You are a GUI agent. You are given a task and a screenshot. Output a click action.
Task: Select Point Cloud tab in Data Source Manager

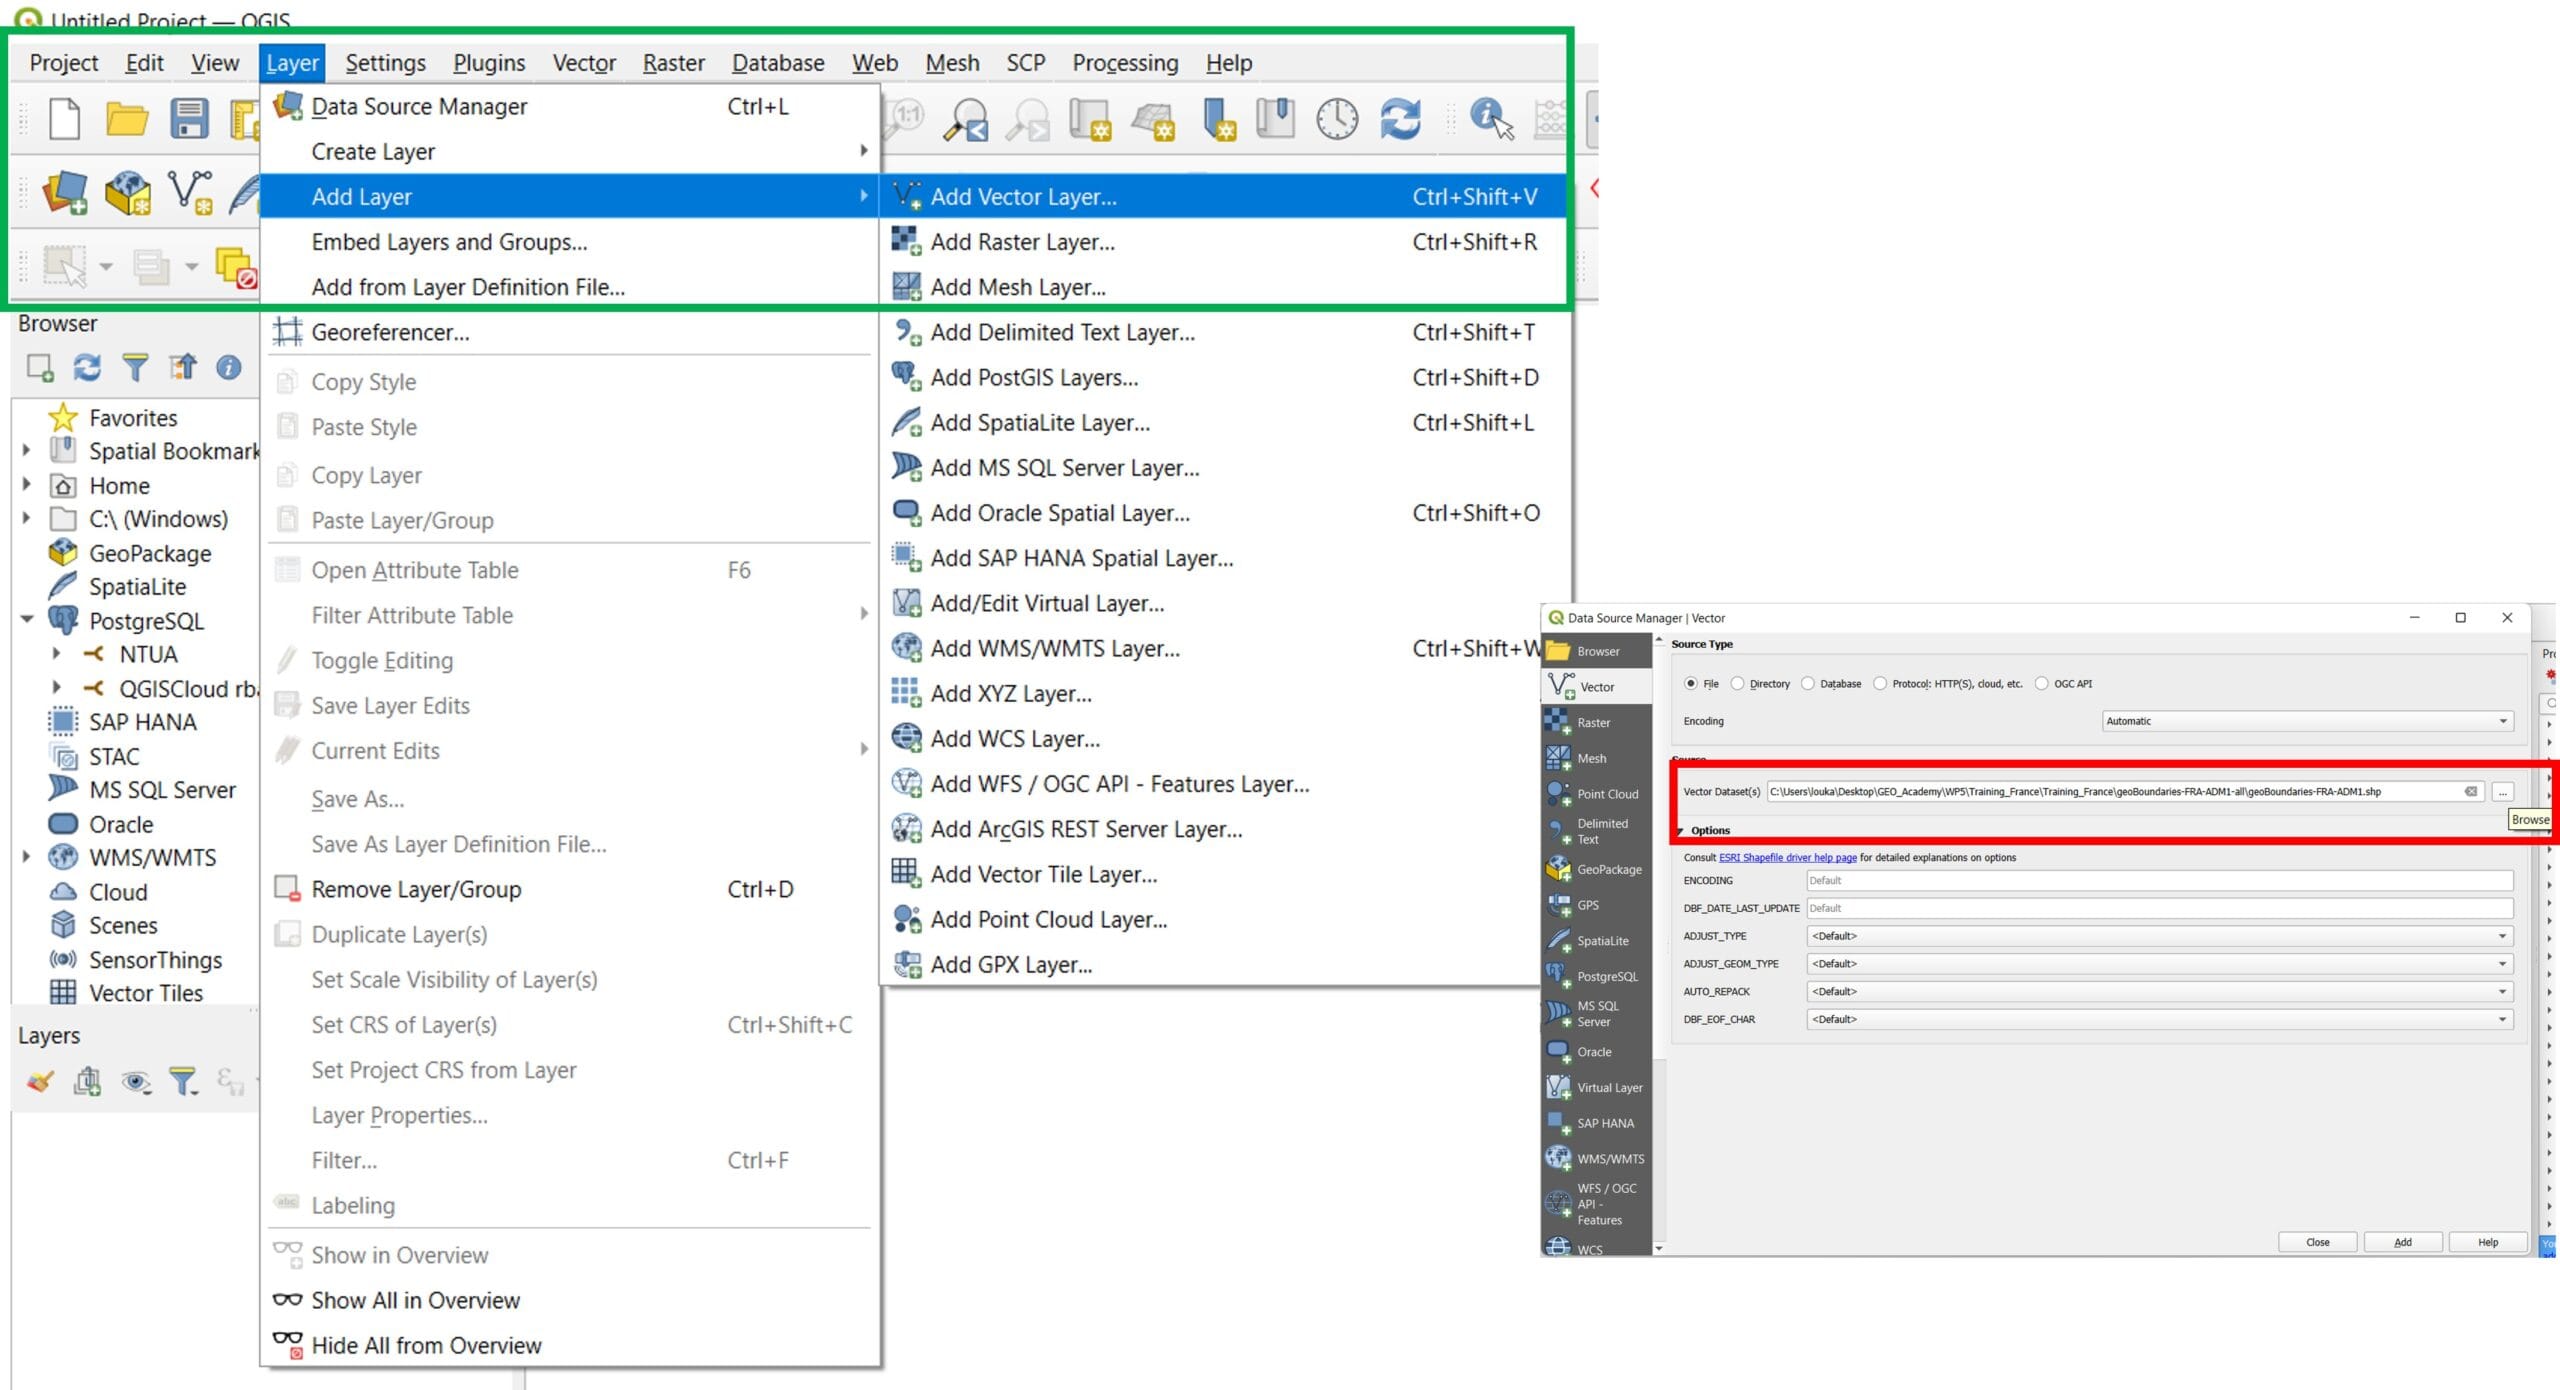1596,795
